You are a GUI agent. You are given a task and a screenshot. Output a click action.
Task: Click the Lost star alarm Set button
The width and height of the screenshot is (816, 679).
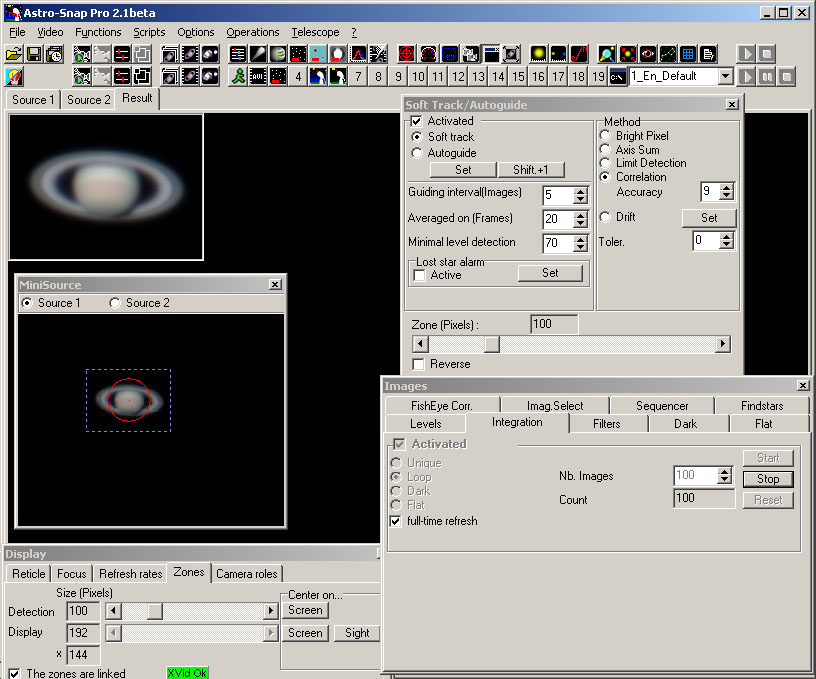[550, 273]
